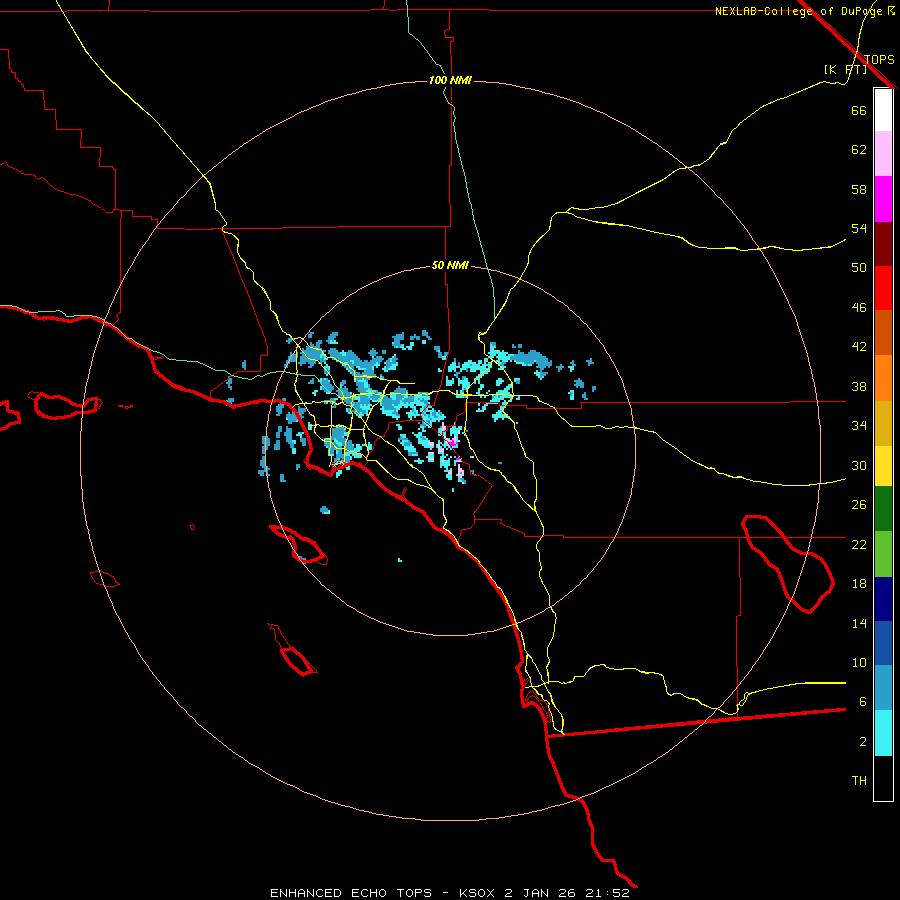Click the "38" legend value
Screen dimensions: 900x900
point(859,386)
